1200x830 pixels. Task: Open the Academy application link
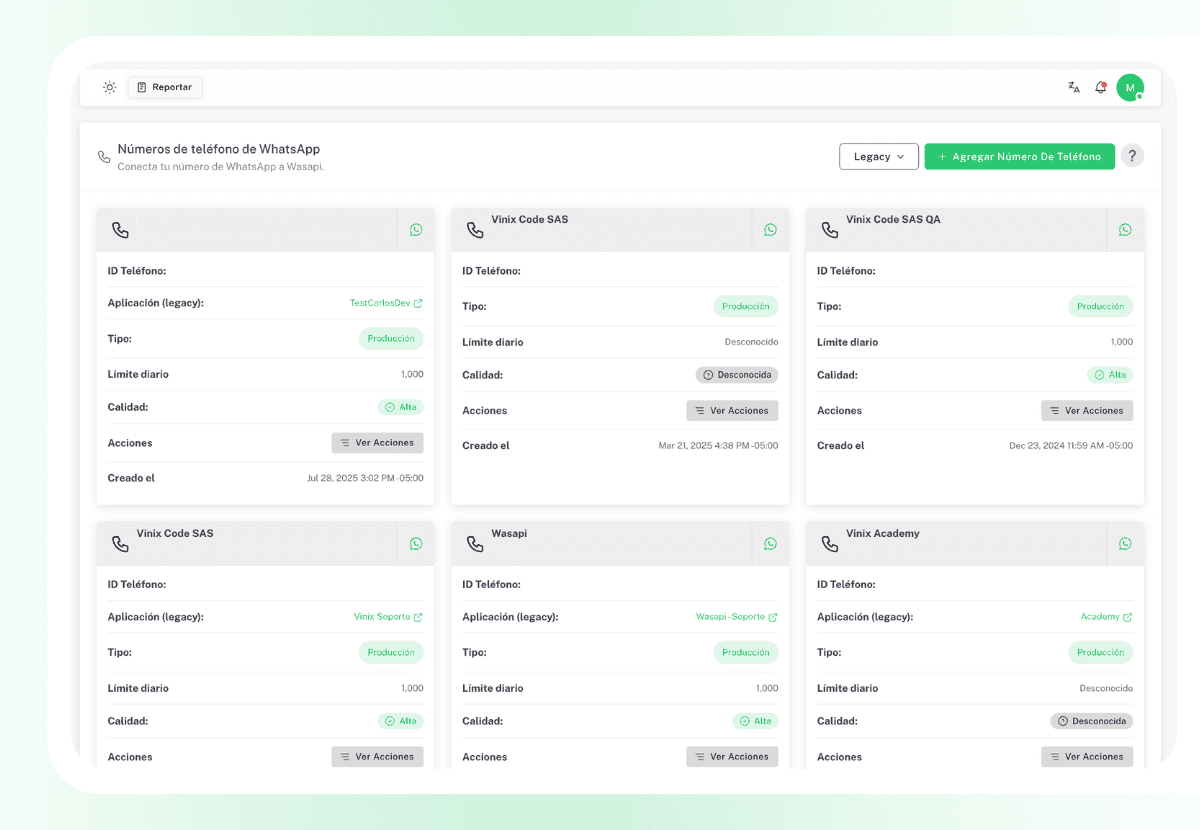[x=1106, y=617]
